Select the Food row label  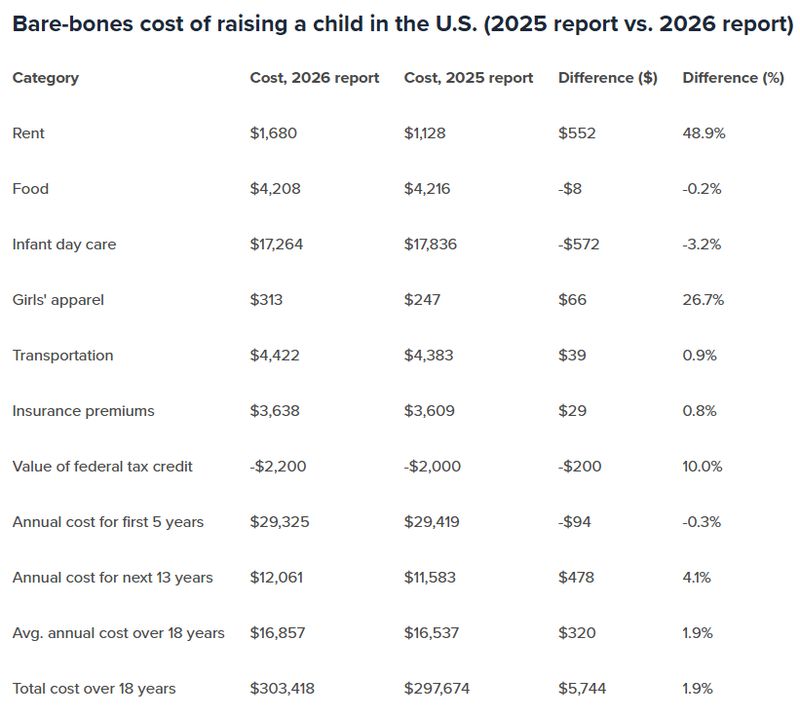[30, 189]
